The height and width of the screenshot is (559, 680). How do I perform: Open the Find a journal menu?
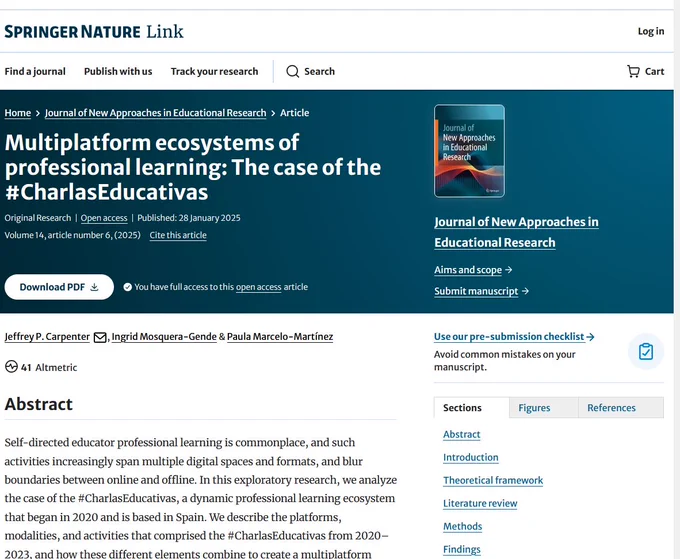click(35, 71)
